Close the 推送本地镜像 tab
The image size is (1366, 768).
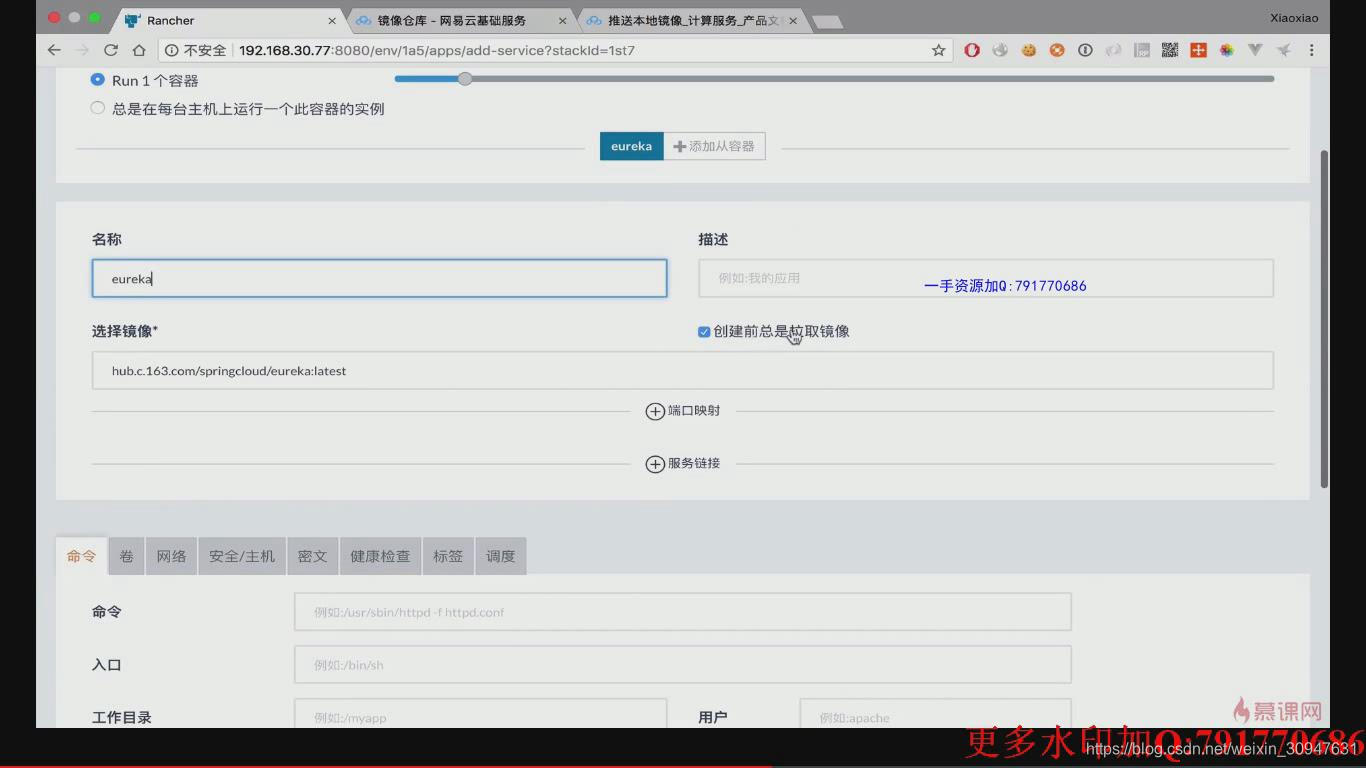(793, 20)
